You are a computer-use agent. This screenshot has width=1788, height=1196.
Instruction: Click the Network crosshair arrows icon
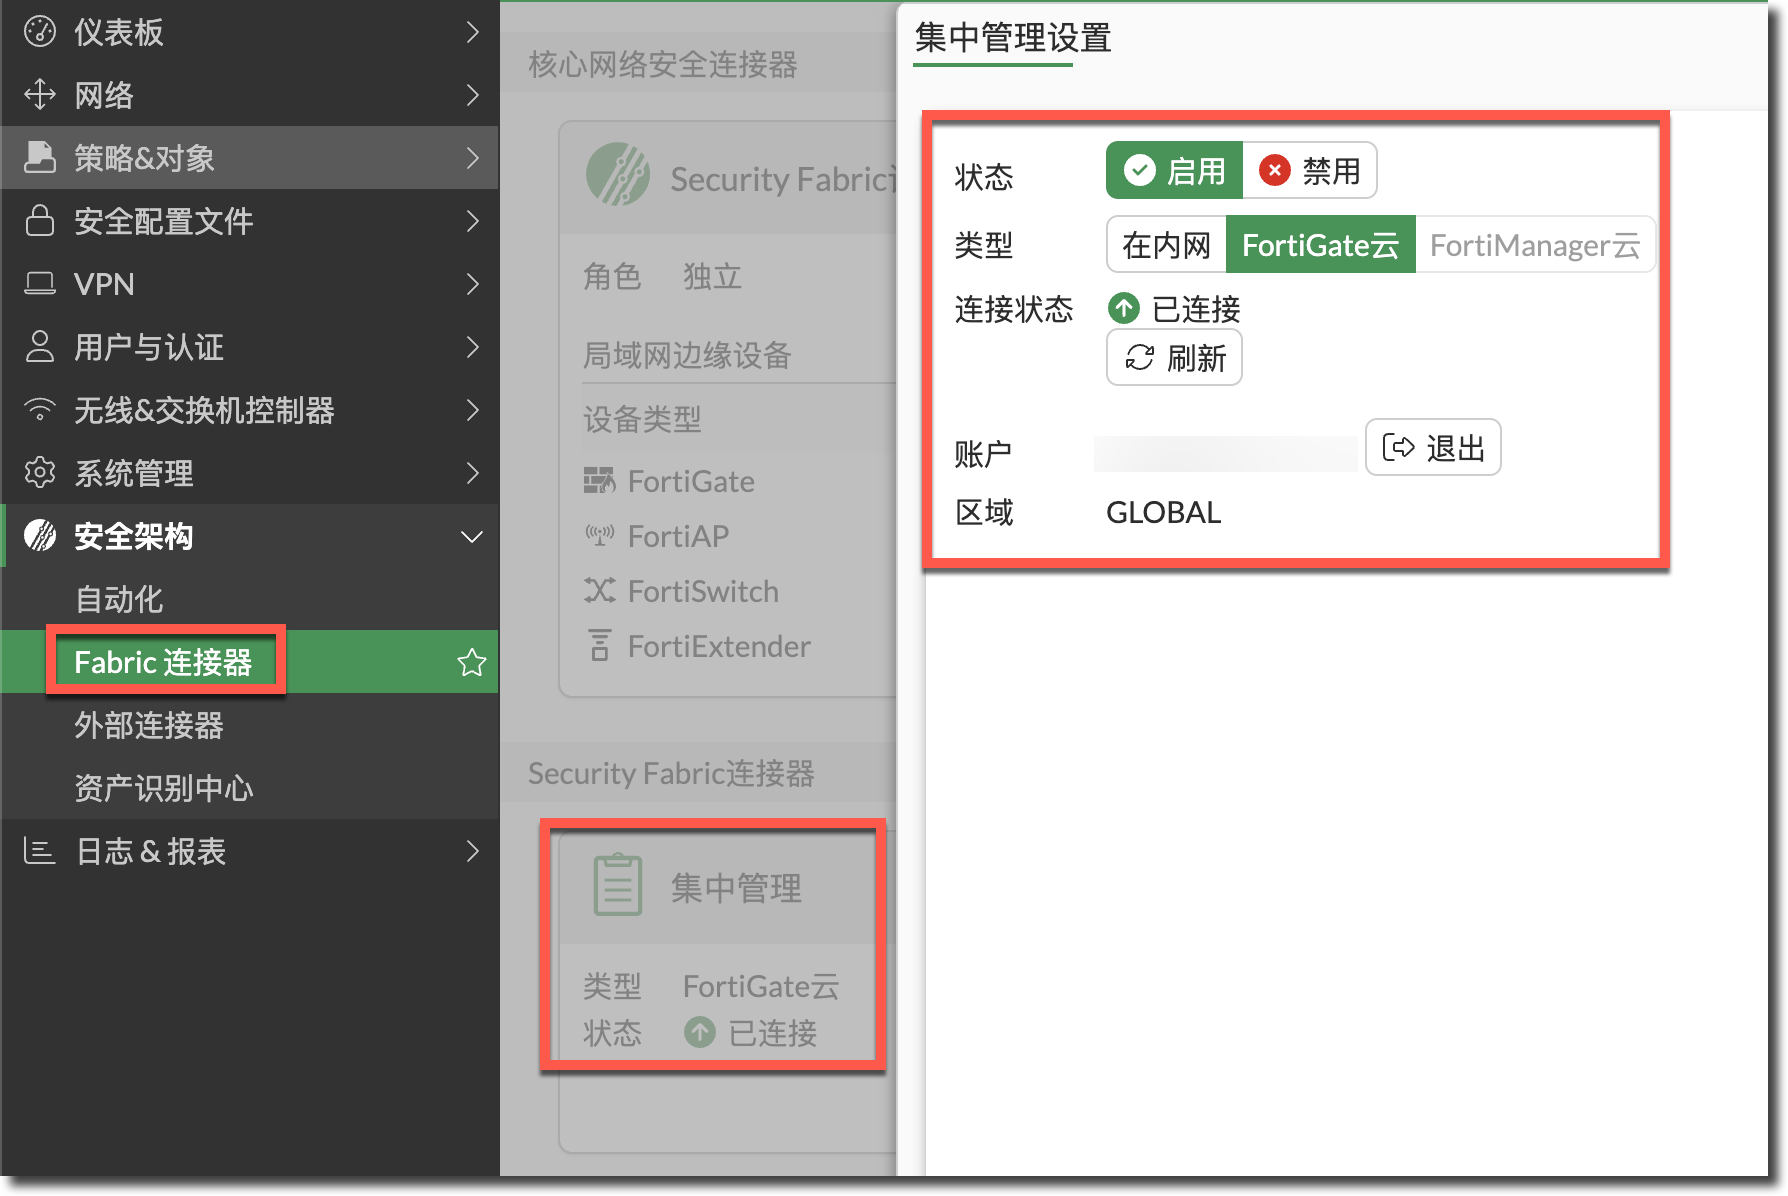(40, 95)
